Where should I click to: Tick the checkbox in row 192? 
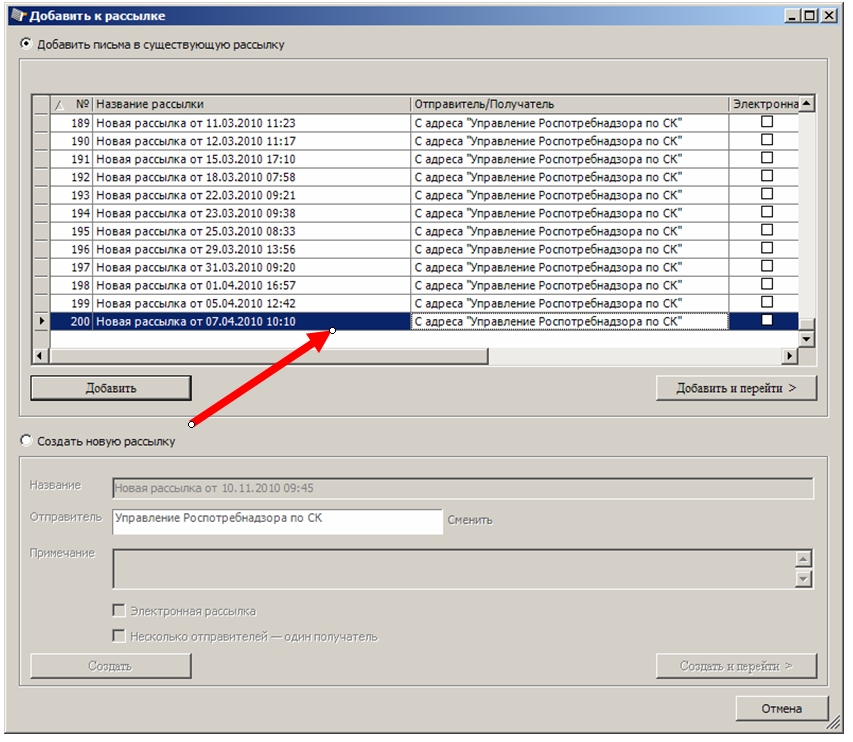(767, 176)
